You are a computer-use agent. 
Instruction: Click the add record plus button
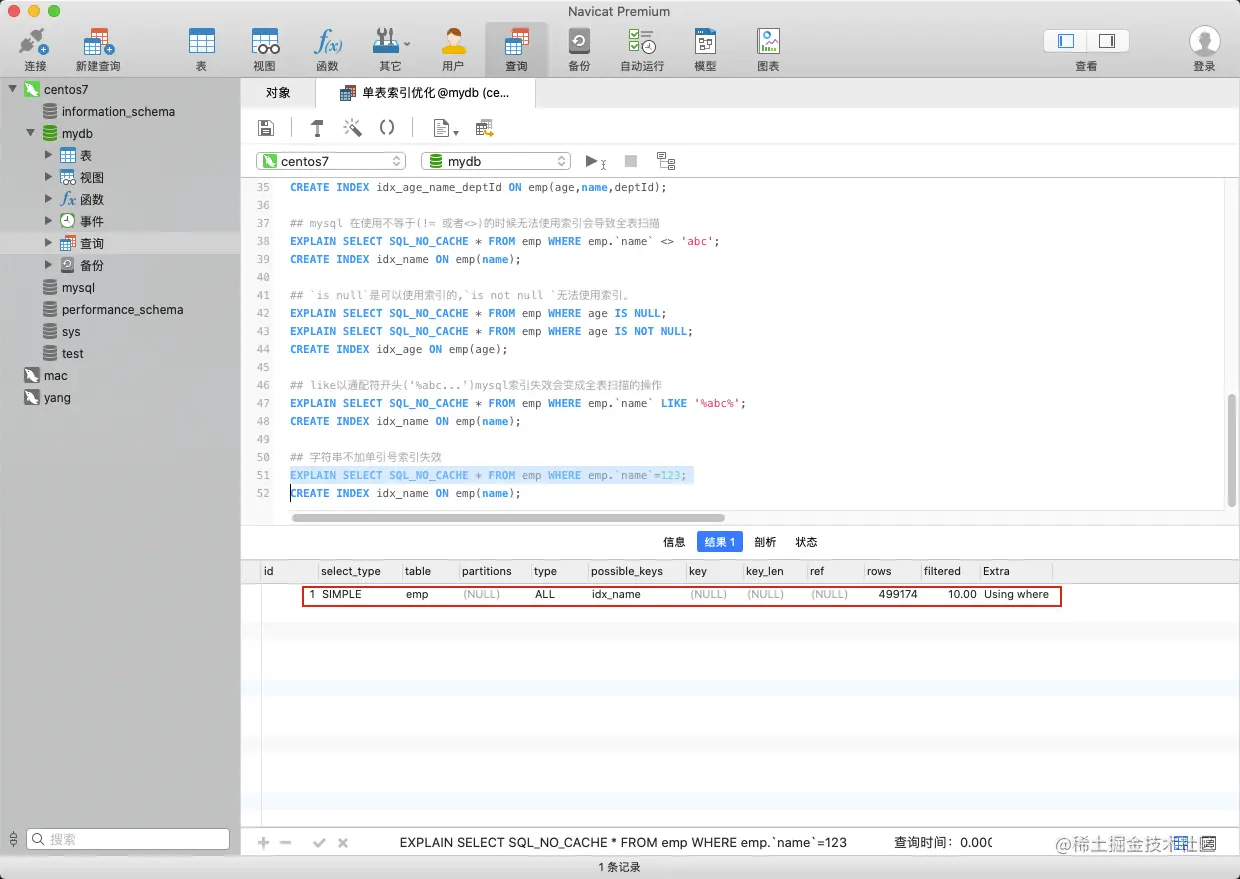pos(264,842)
